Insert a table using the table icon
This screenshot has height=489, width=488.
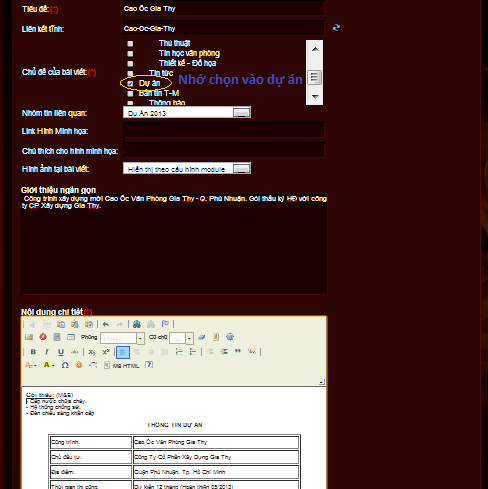pyautogui.click(x=71, y=337)
